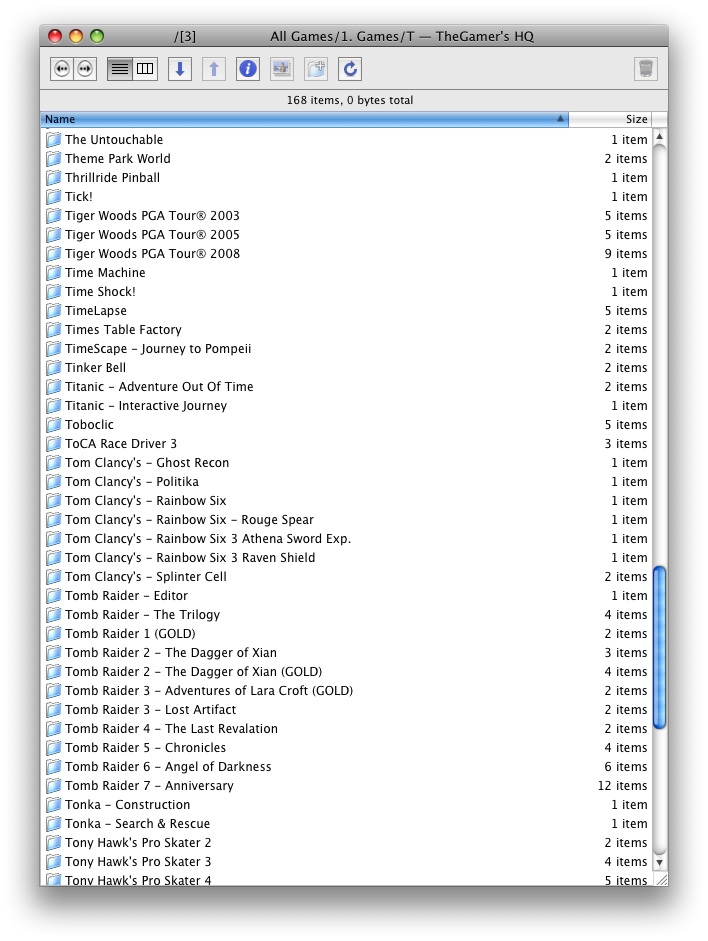Viewport: 708px width, 941px height.
Task: Click folder icon for Tiger Woods PGA Tour 2008
Action: click(x=54, y=254)
